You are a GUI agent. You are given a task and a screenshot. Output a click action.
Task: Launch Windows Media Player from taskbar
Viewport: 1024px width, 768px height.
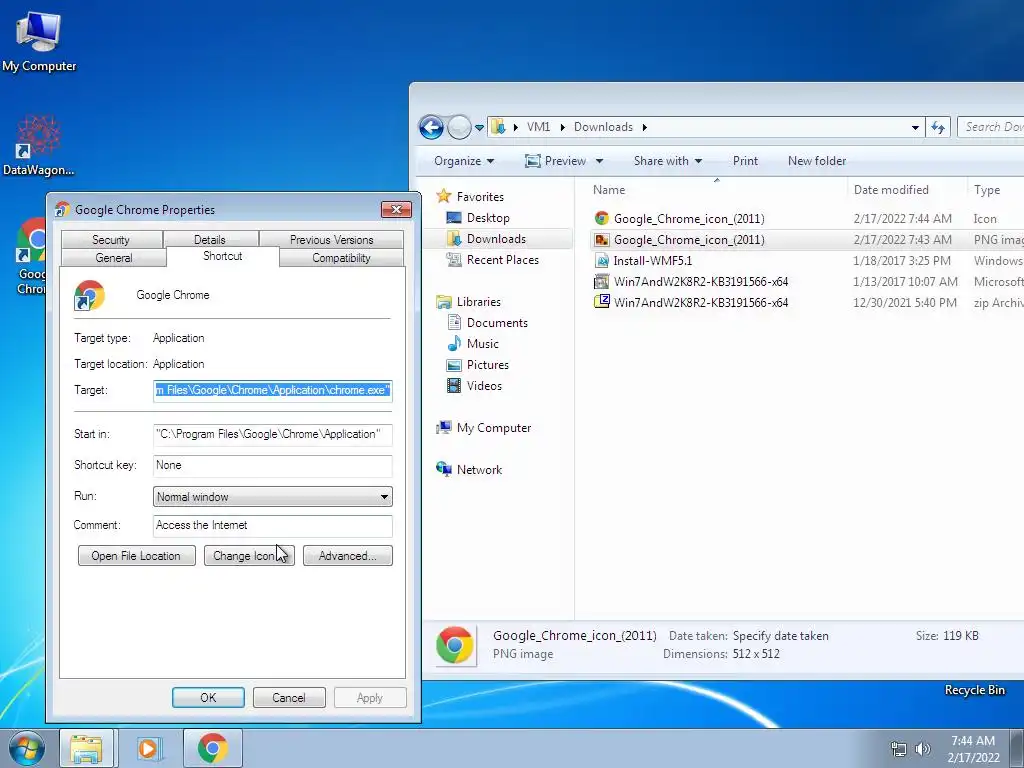148,748
